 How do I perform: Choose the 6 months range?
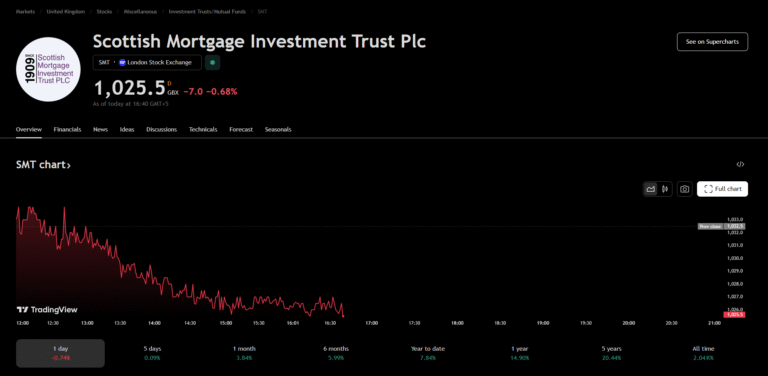[336, 353]
